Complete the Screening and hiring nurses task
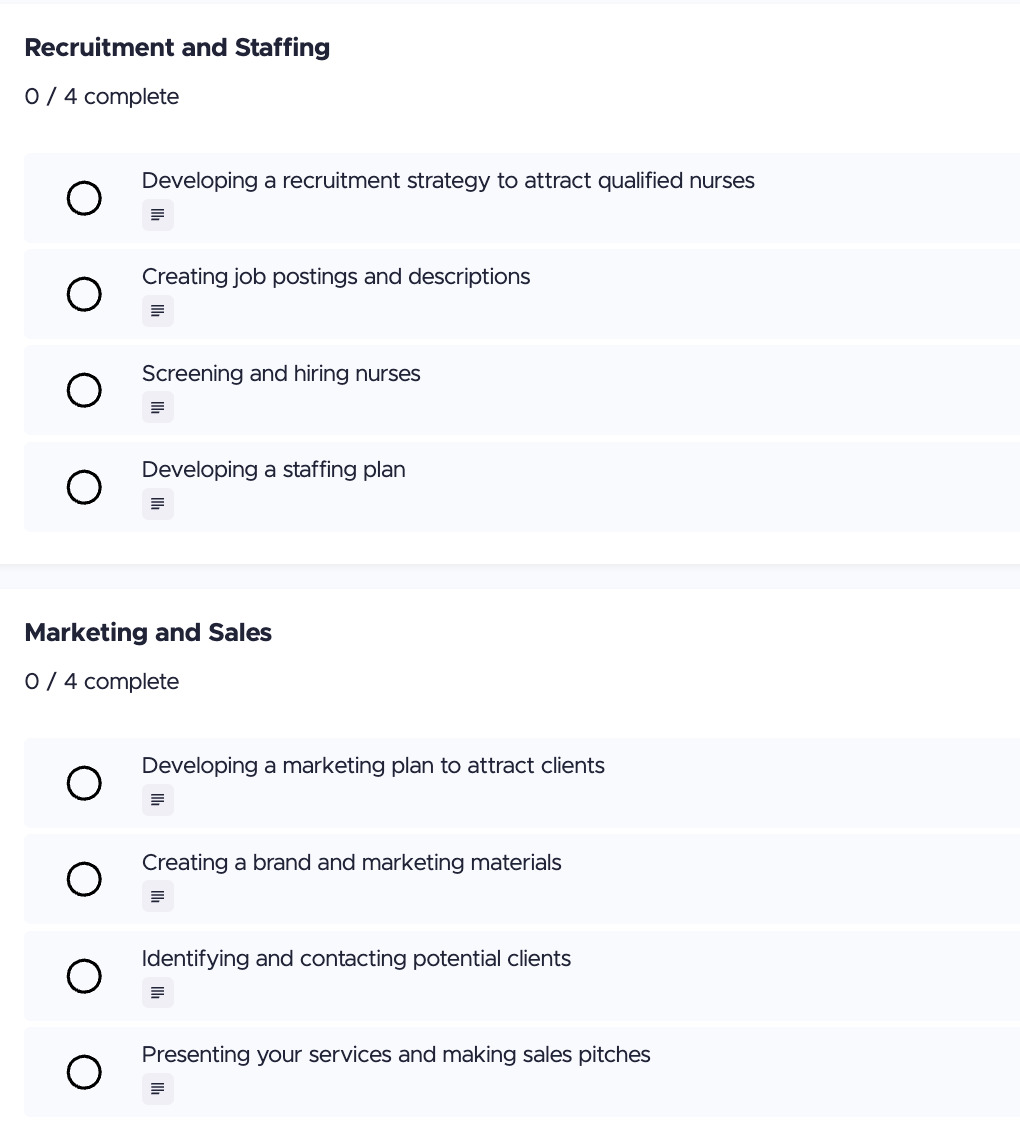Screen dimensions: 1020x1138 pyautogui.click(x=84, y=390)
